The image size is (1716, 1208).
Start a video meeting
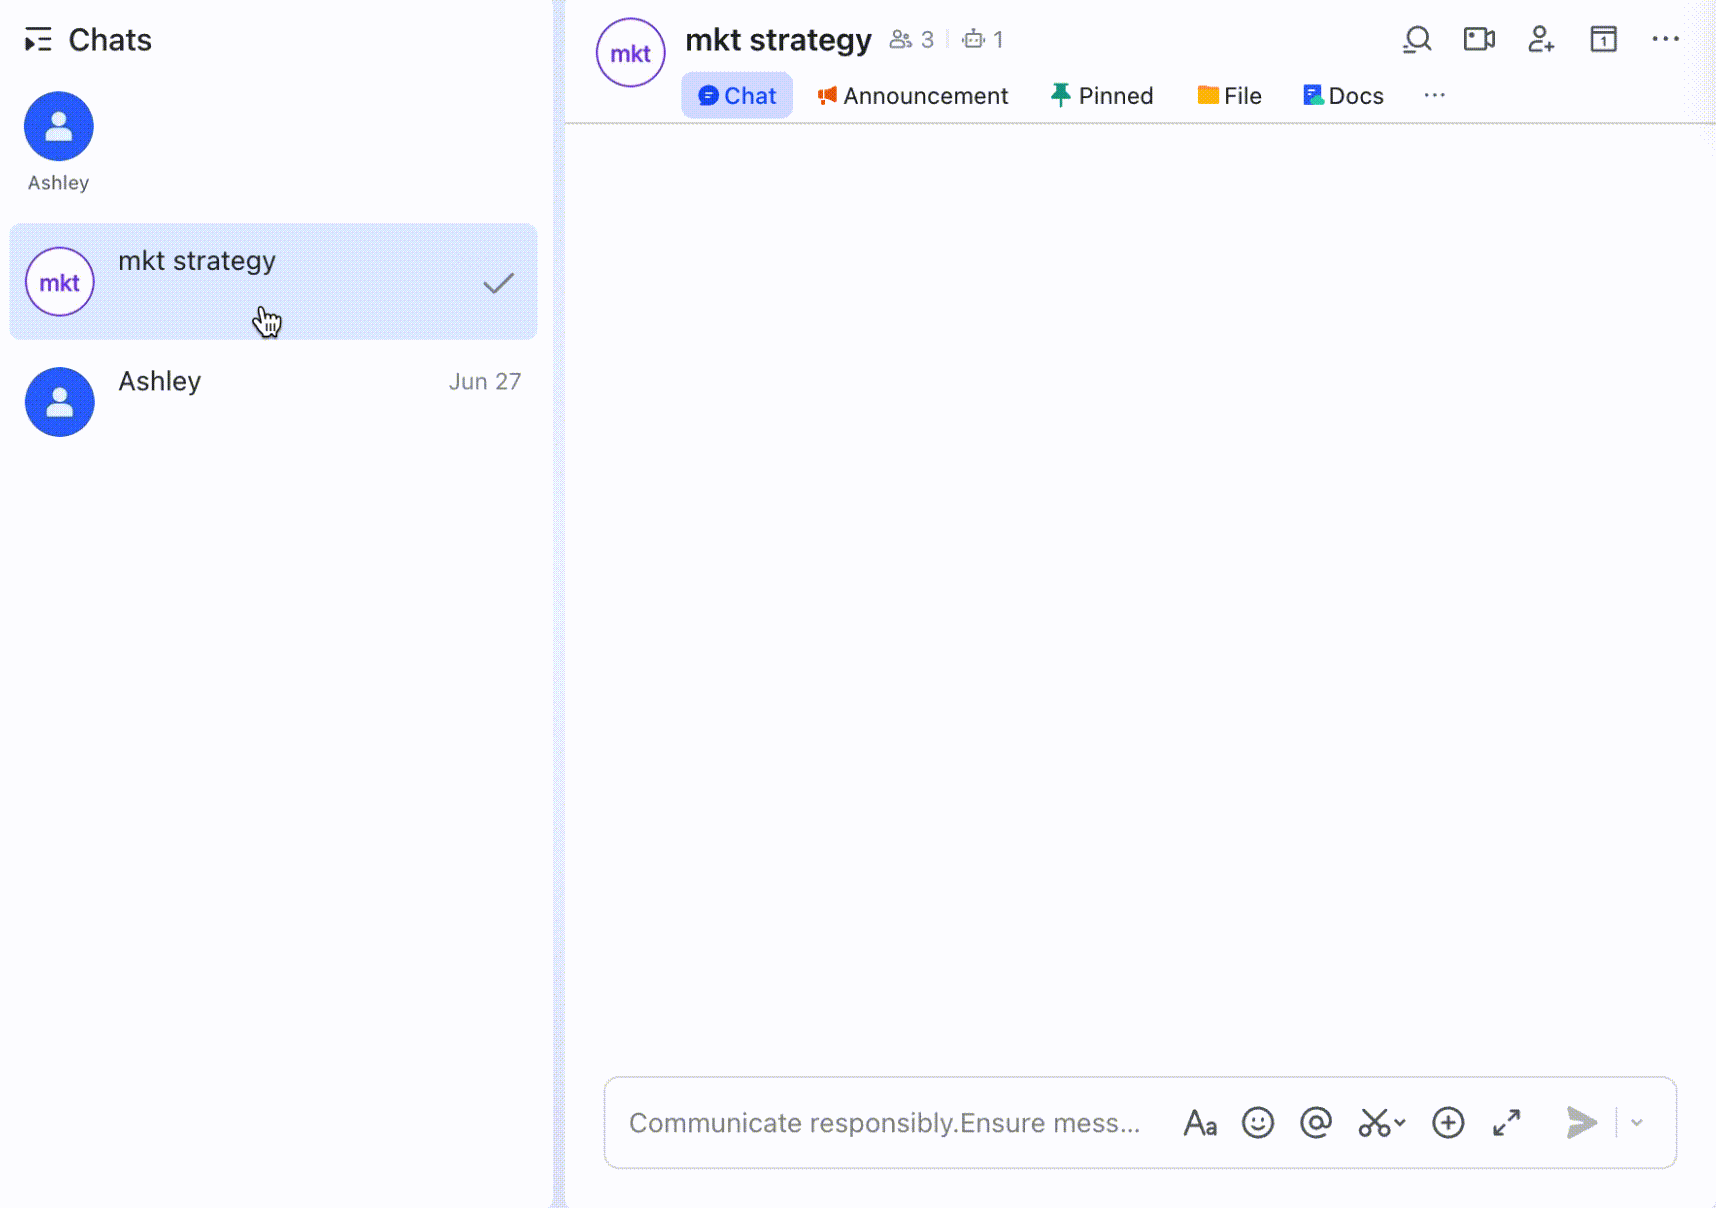click(x=1479, y=39)
